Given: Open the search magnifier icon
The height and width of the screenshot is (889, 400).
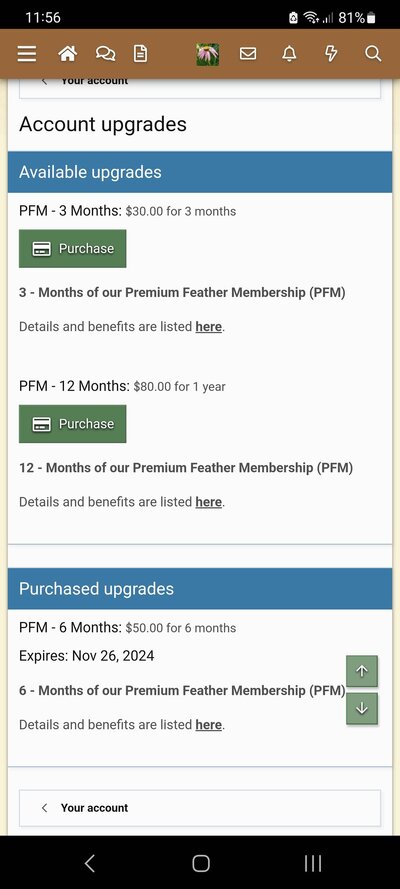Looking at the screenshot, I should point(373,54).
